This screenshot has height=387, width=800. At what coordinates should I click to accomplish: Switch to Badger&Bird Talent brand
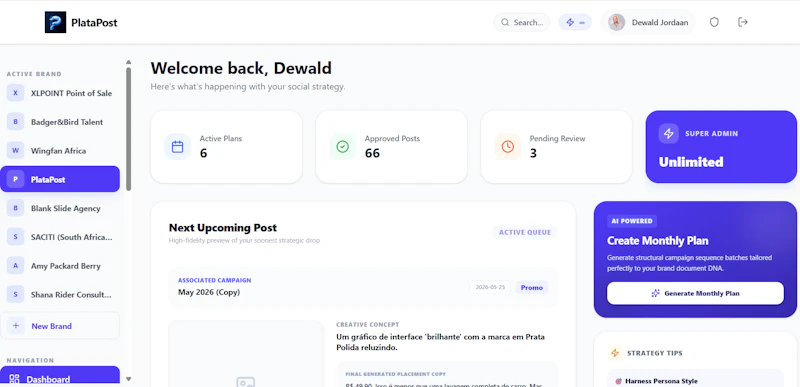[60, 122]
